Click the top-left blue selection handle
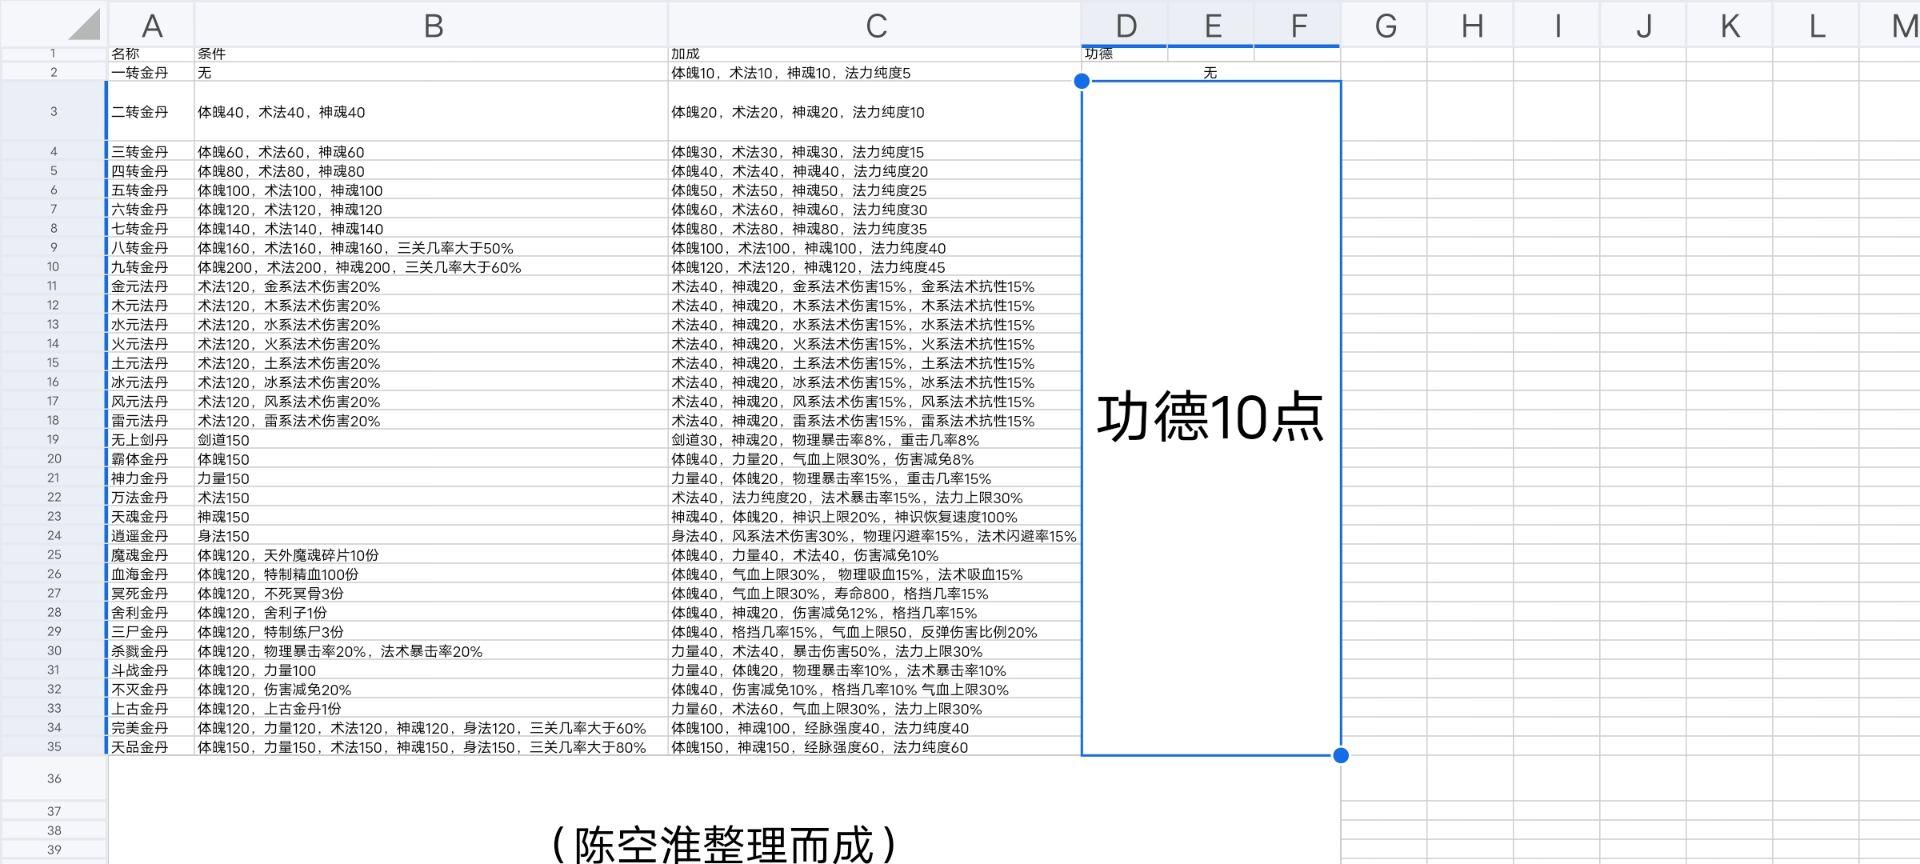Viewport: 1920px width, 864px height. pos(1081,81)
